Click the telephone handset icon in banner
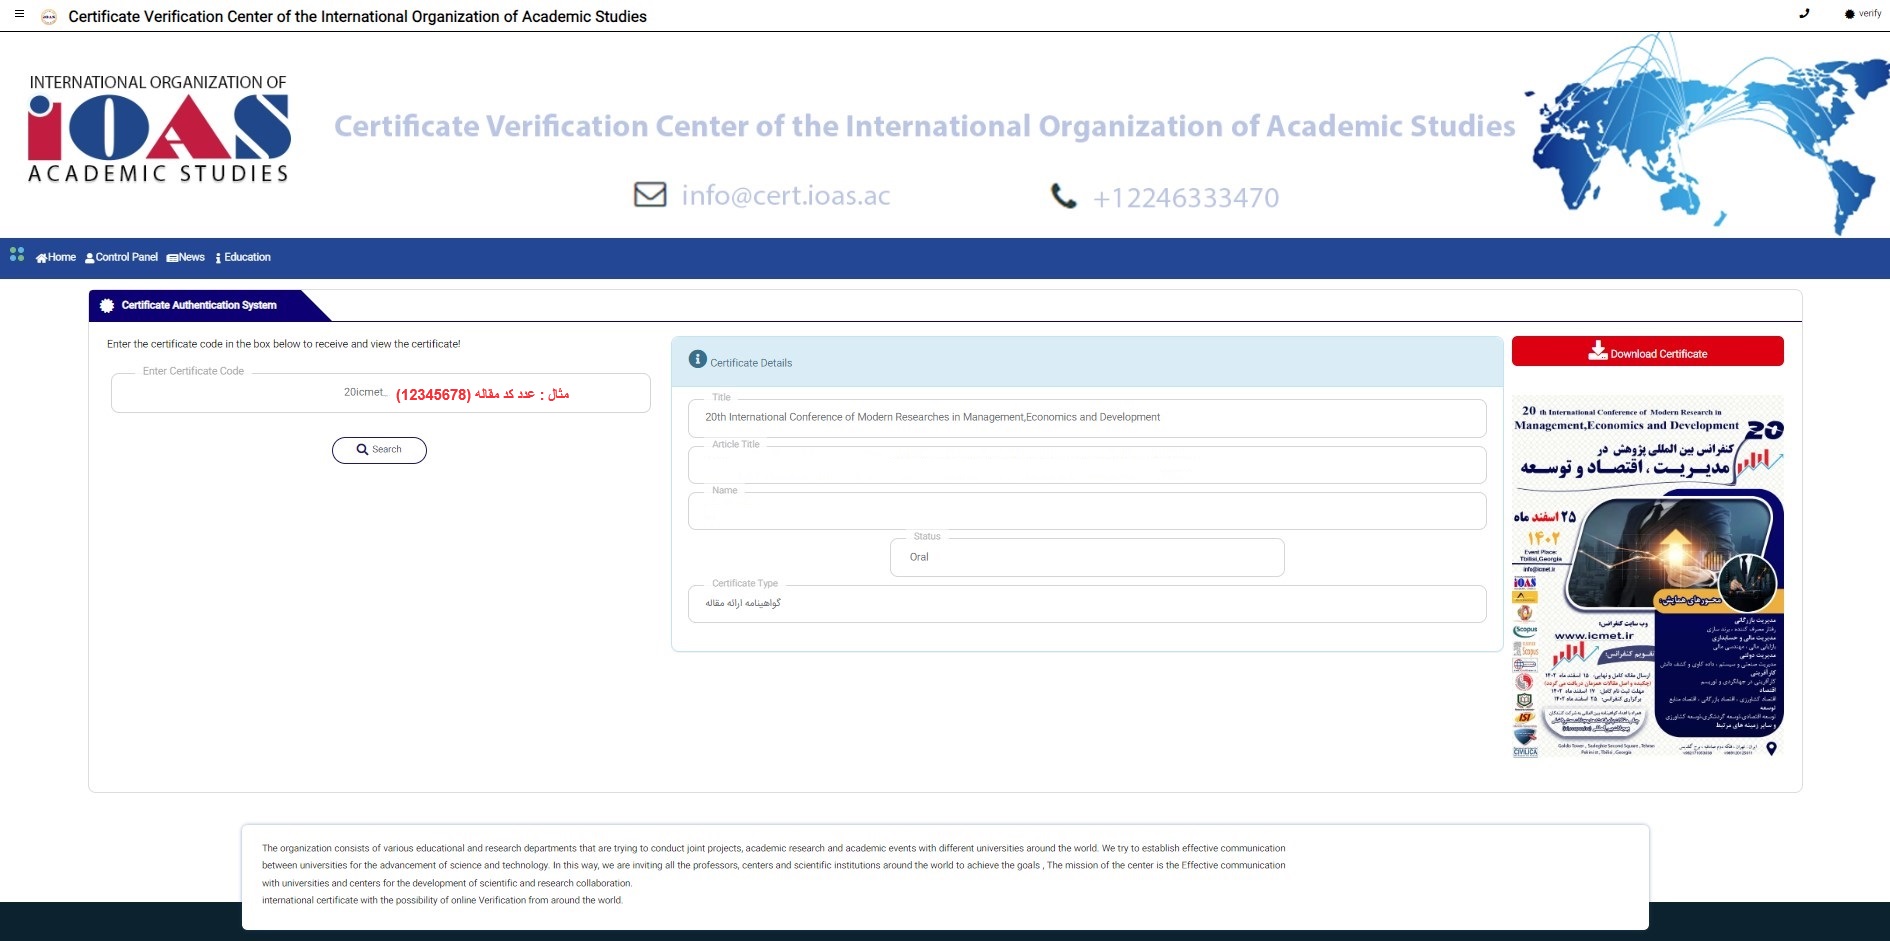Image resolution: width=1890 pixels, height=941 pixels. [1064, 196]
